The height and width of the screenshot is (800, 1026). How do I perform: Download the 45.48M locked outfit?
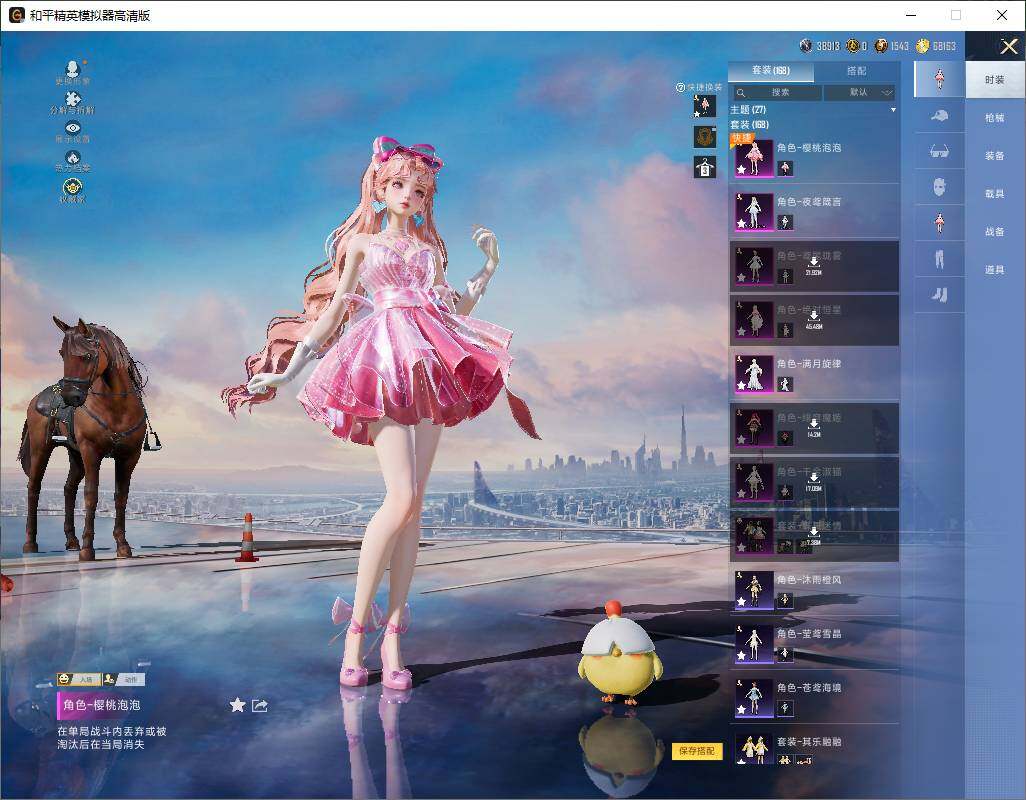(x=813, y=319)
